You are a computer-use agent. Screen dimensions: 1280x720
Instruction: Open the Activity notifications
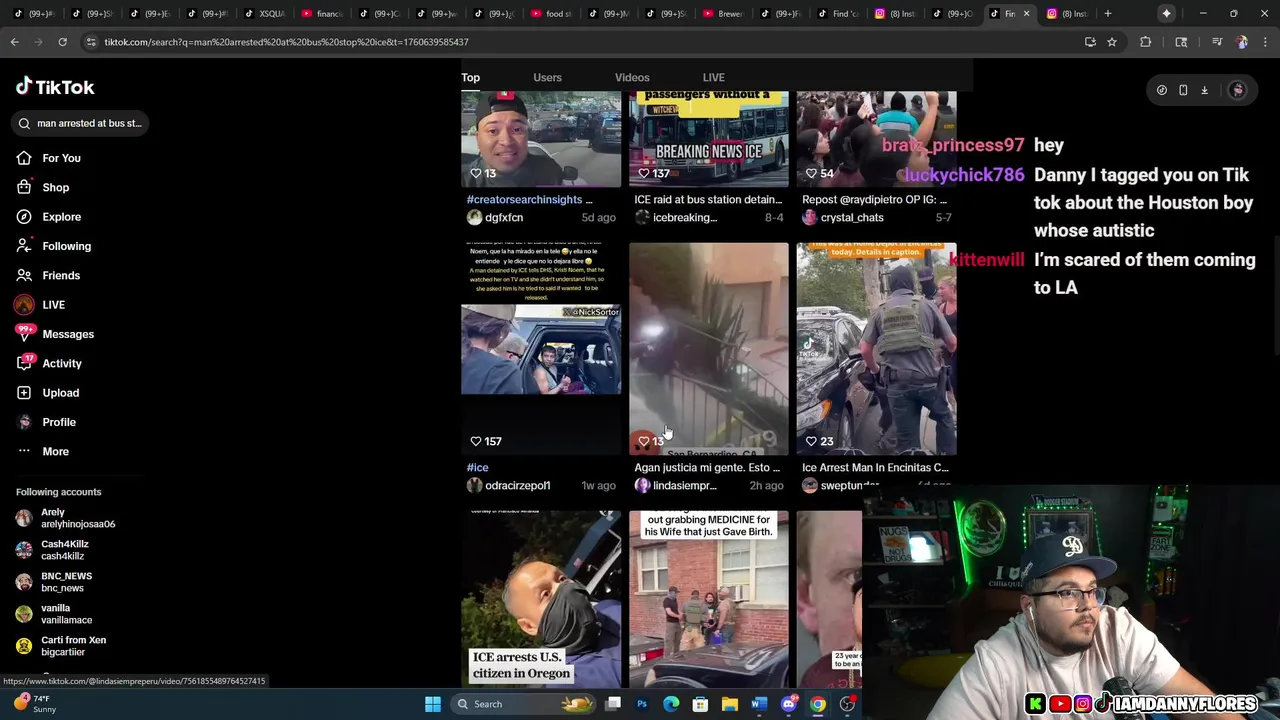[61, 363]
